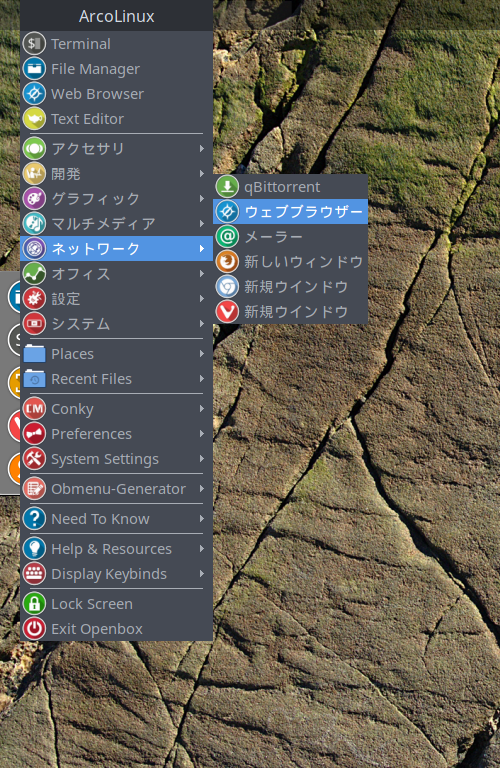The height and width of the screenshot is (768, 500).
Task: Click the Vivaldi icon in the submenu
Action: pos(227,312)
